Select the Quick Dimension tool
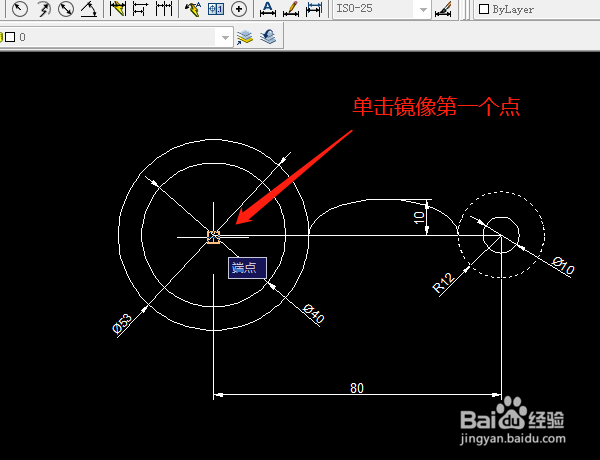Screen dimensions: 600x460 pos(117,9)
